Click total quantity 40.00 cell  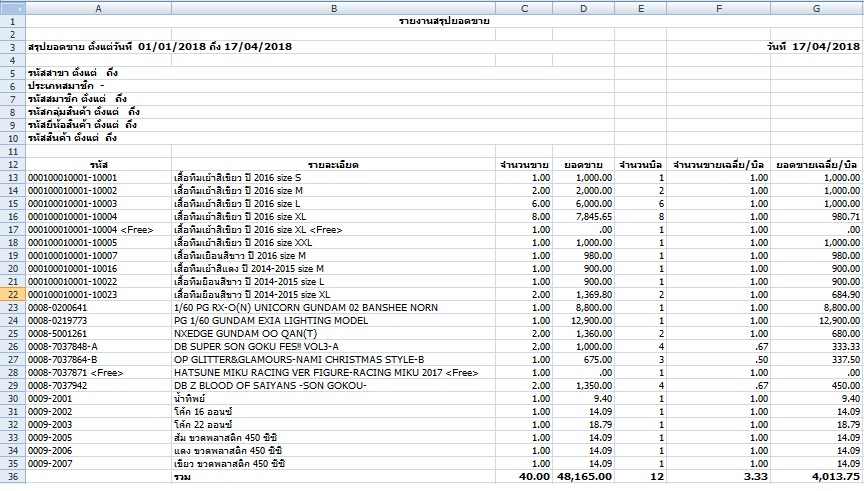[x=524, y=477]
